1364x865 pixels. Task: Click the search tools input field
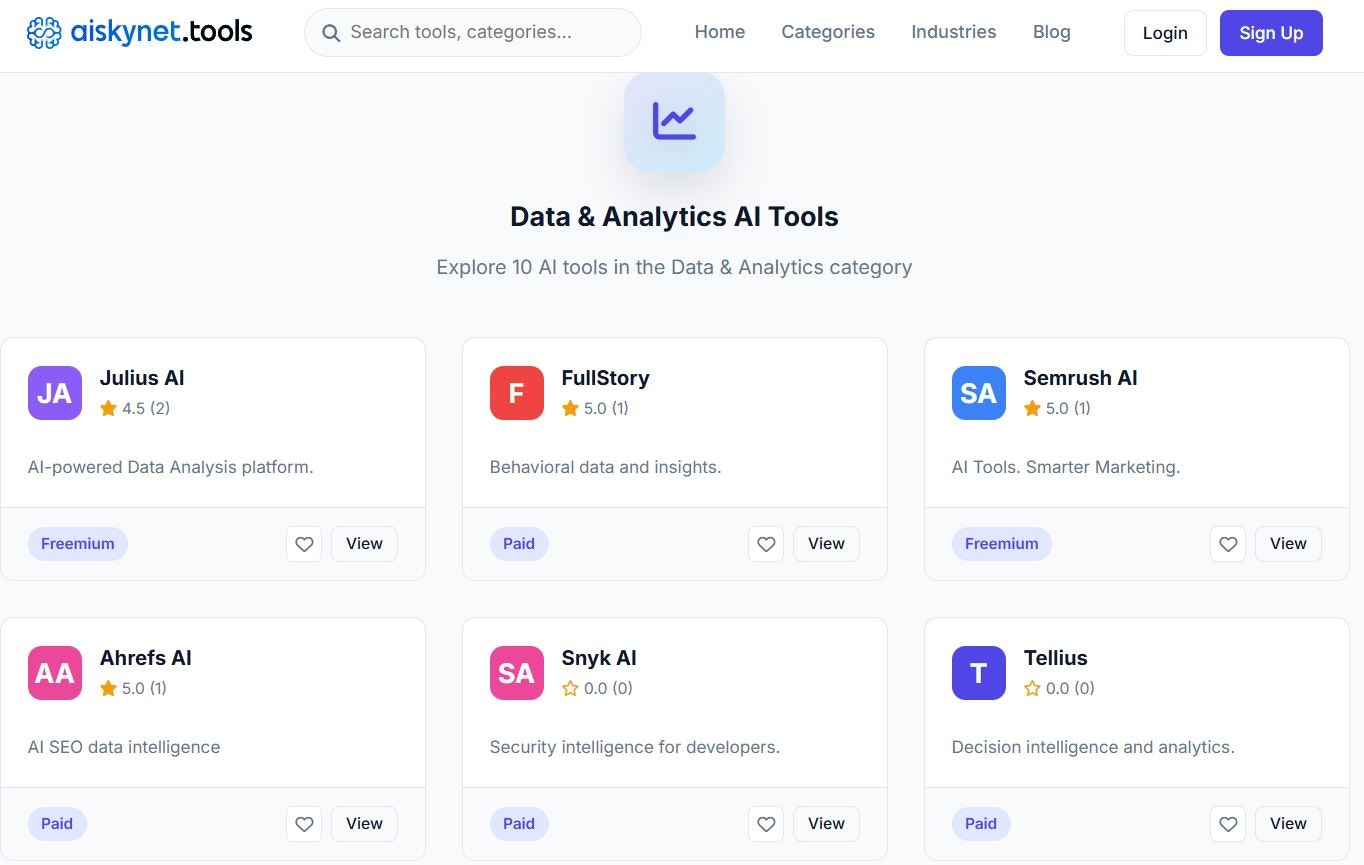coord(472,32)
